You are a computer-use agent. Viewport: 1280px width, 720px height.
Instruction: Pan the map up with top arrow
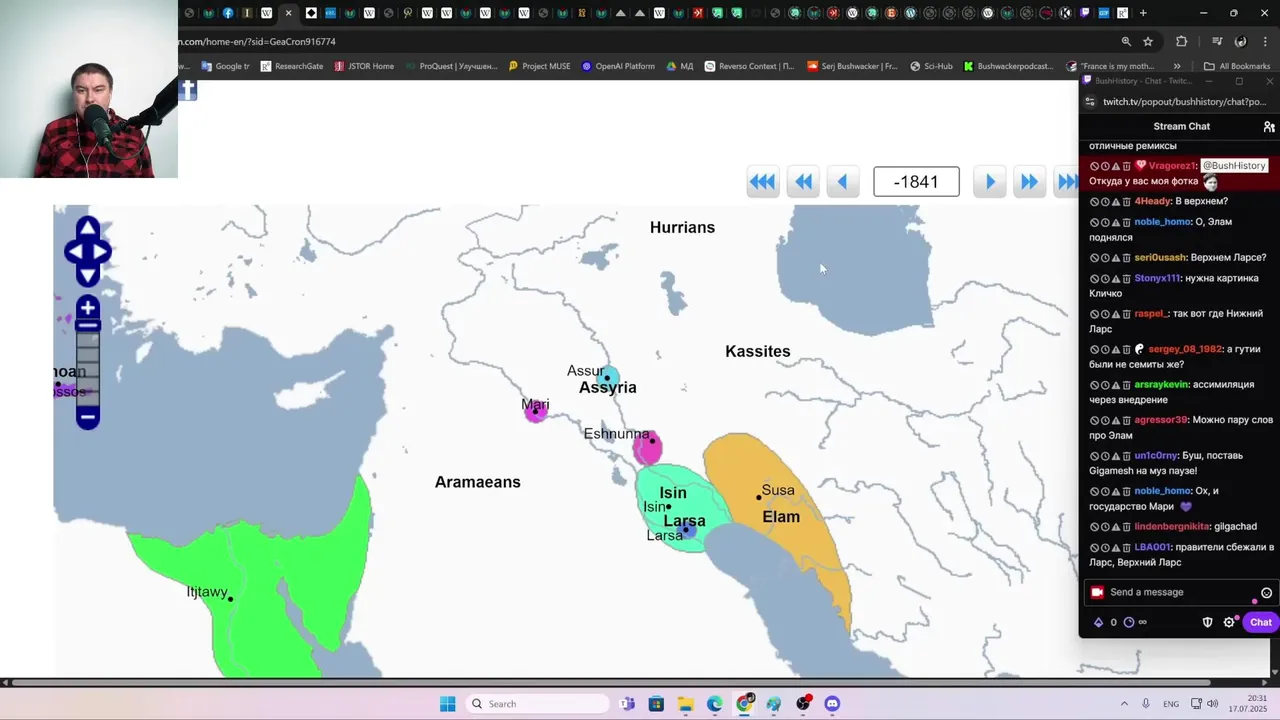click(x=88, y=229)
